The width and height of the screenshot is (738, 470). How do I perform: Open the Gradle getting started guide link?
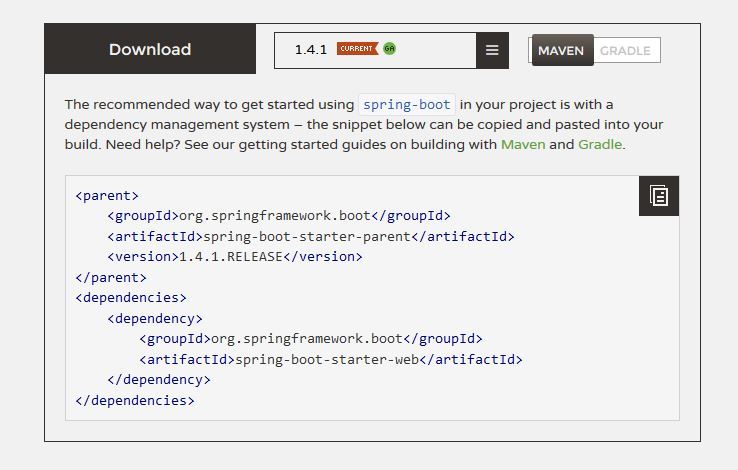coord(599,144)
